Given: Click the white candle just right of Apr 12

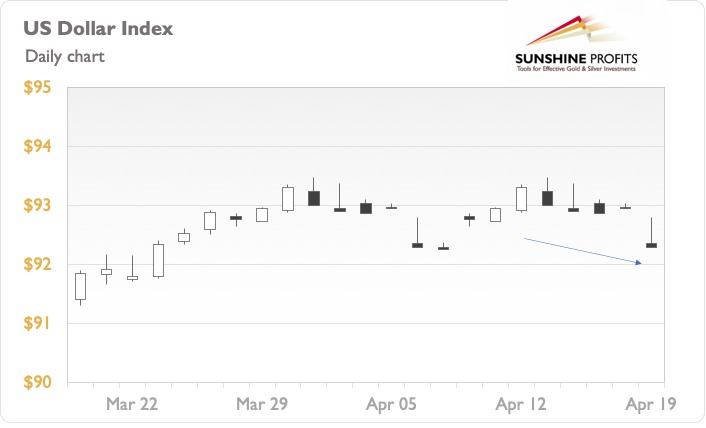Looking at the screenshot, I should 521,198.
